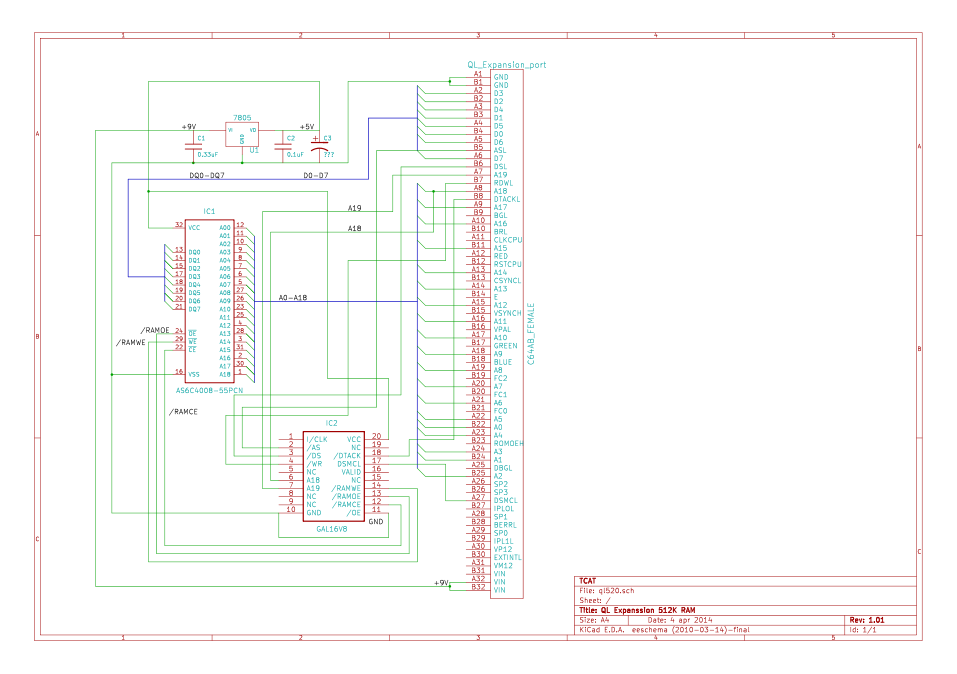957x674 pixels.
Task: Click the QL_Expansion_port connector title
Action: click(x=507, y=65)
